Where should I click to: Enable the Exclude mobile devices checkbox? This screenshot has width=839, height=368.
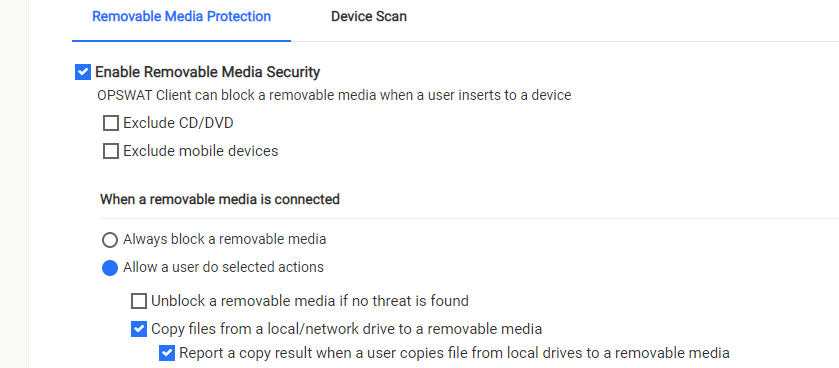(111, 151)
